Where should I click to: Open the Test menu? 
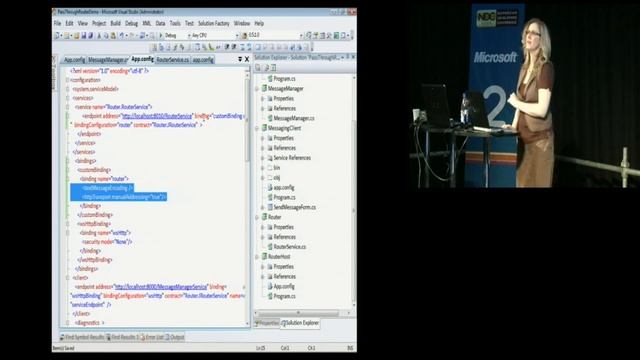point(189,24)
